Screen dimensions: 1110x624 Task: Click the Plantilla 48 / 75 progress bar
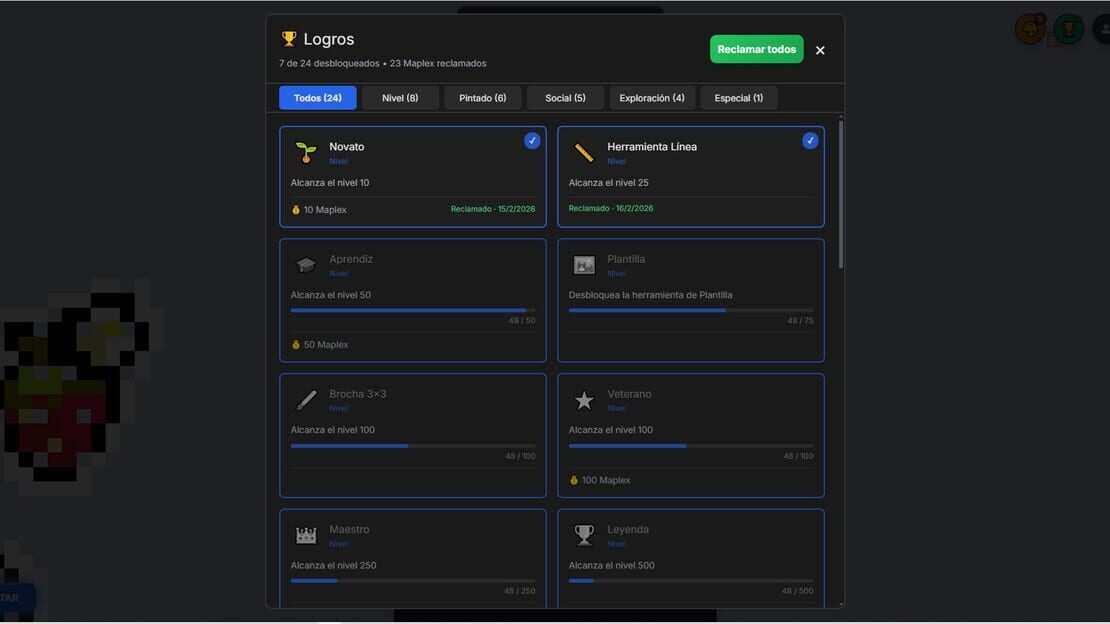point(691,310)
